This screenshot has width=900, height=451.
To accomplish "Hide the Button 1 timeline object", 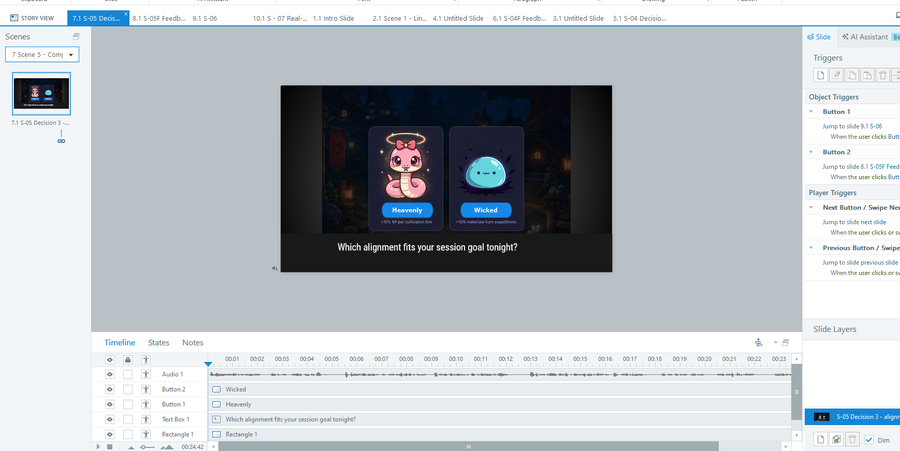I will point(110,404).
